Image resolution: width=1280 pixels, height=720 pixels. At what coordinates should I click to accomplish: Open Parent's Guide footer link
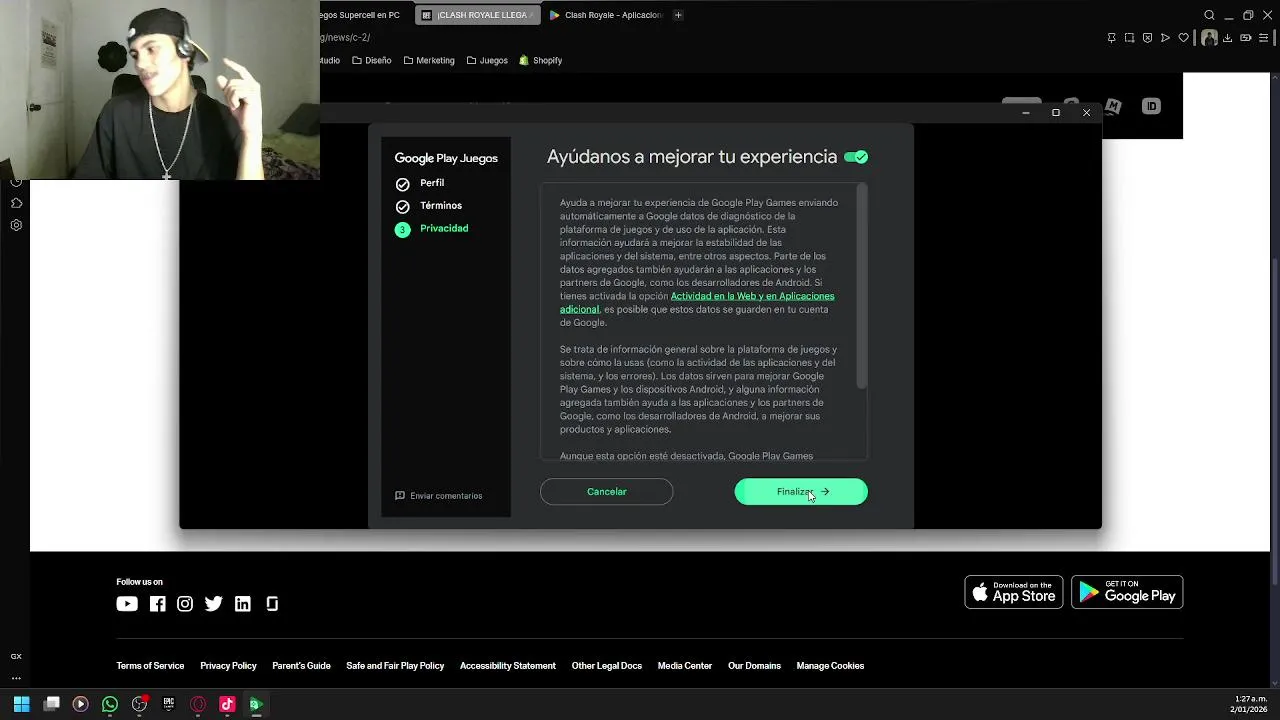click(x=301, y=666)
